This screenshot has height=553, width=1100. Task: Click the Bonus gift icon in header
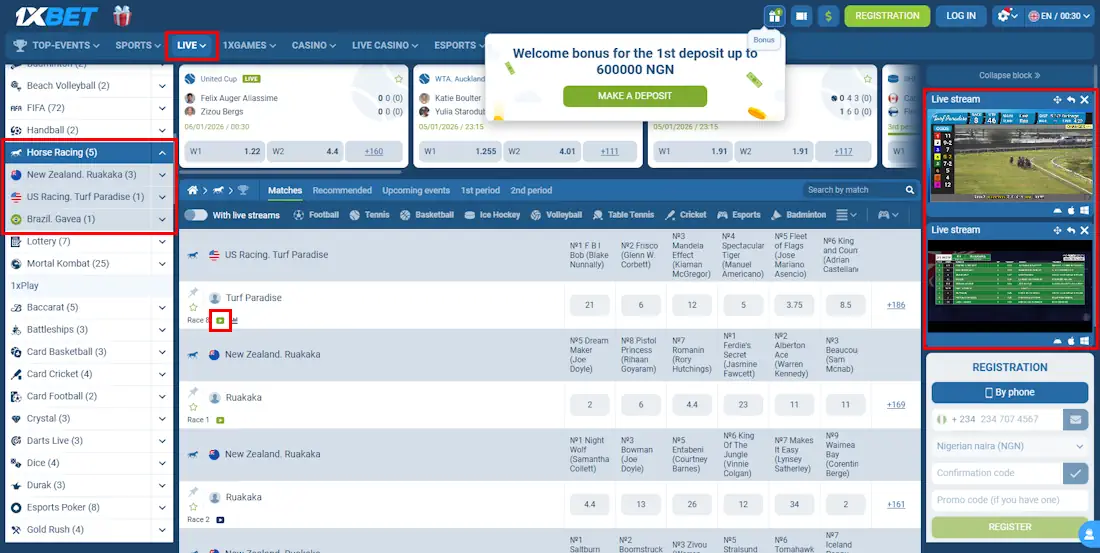(x=774, y=15)
